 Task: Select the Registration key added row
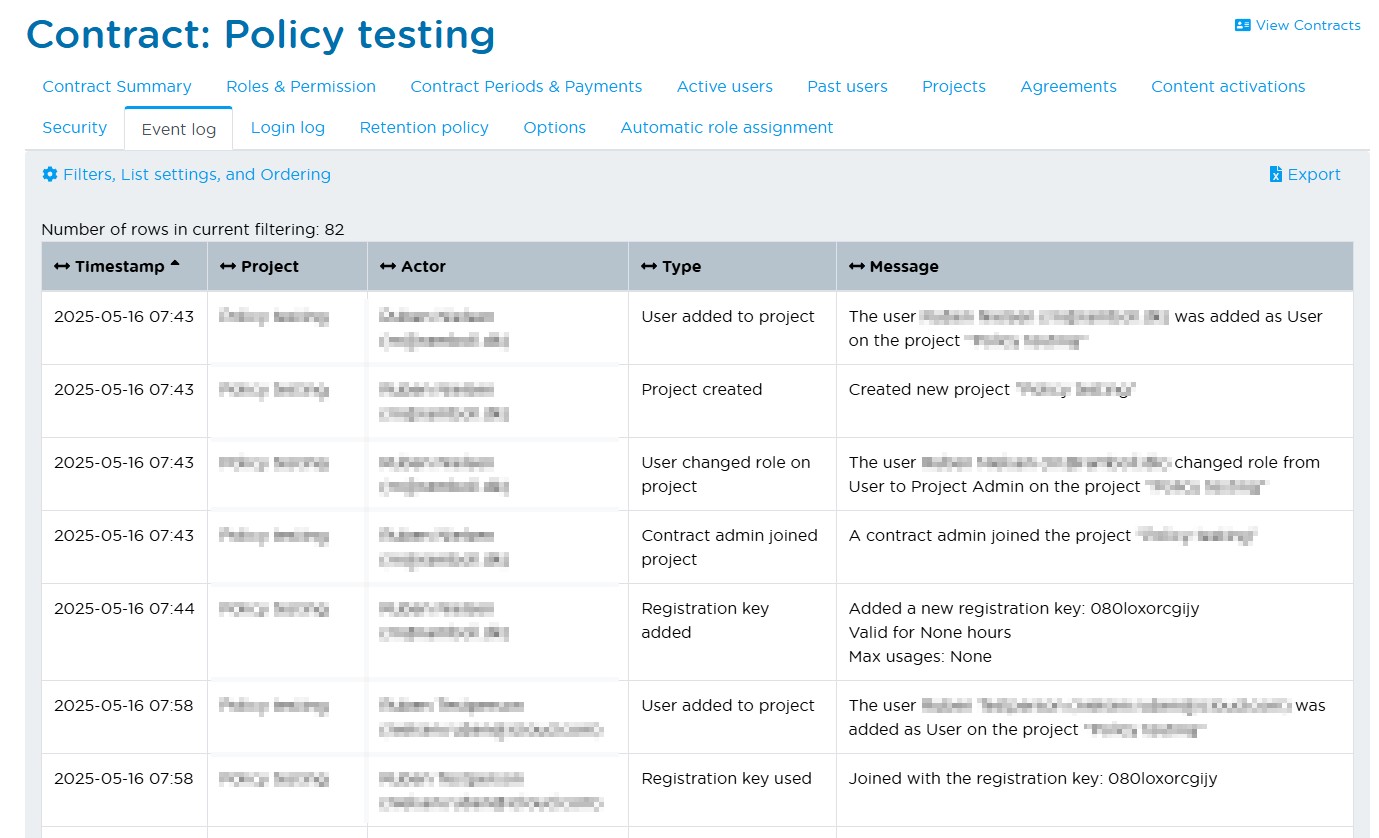pos(705,621)
